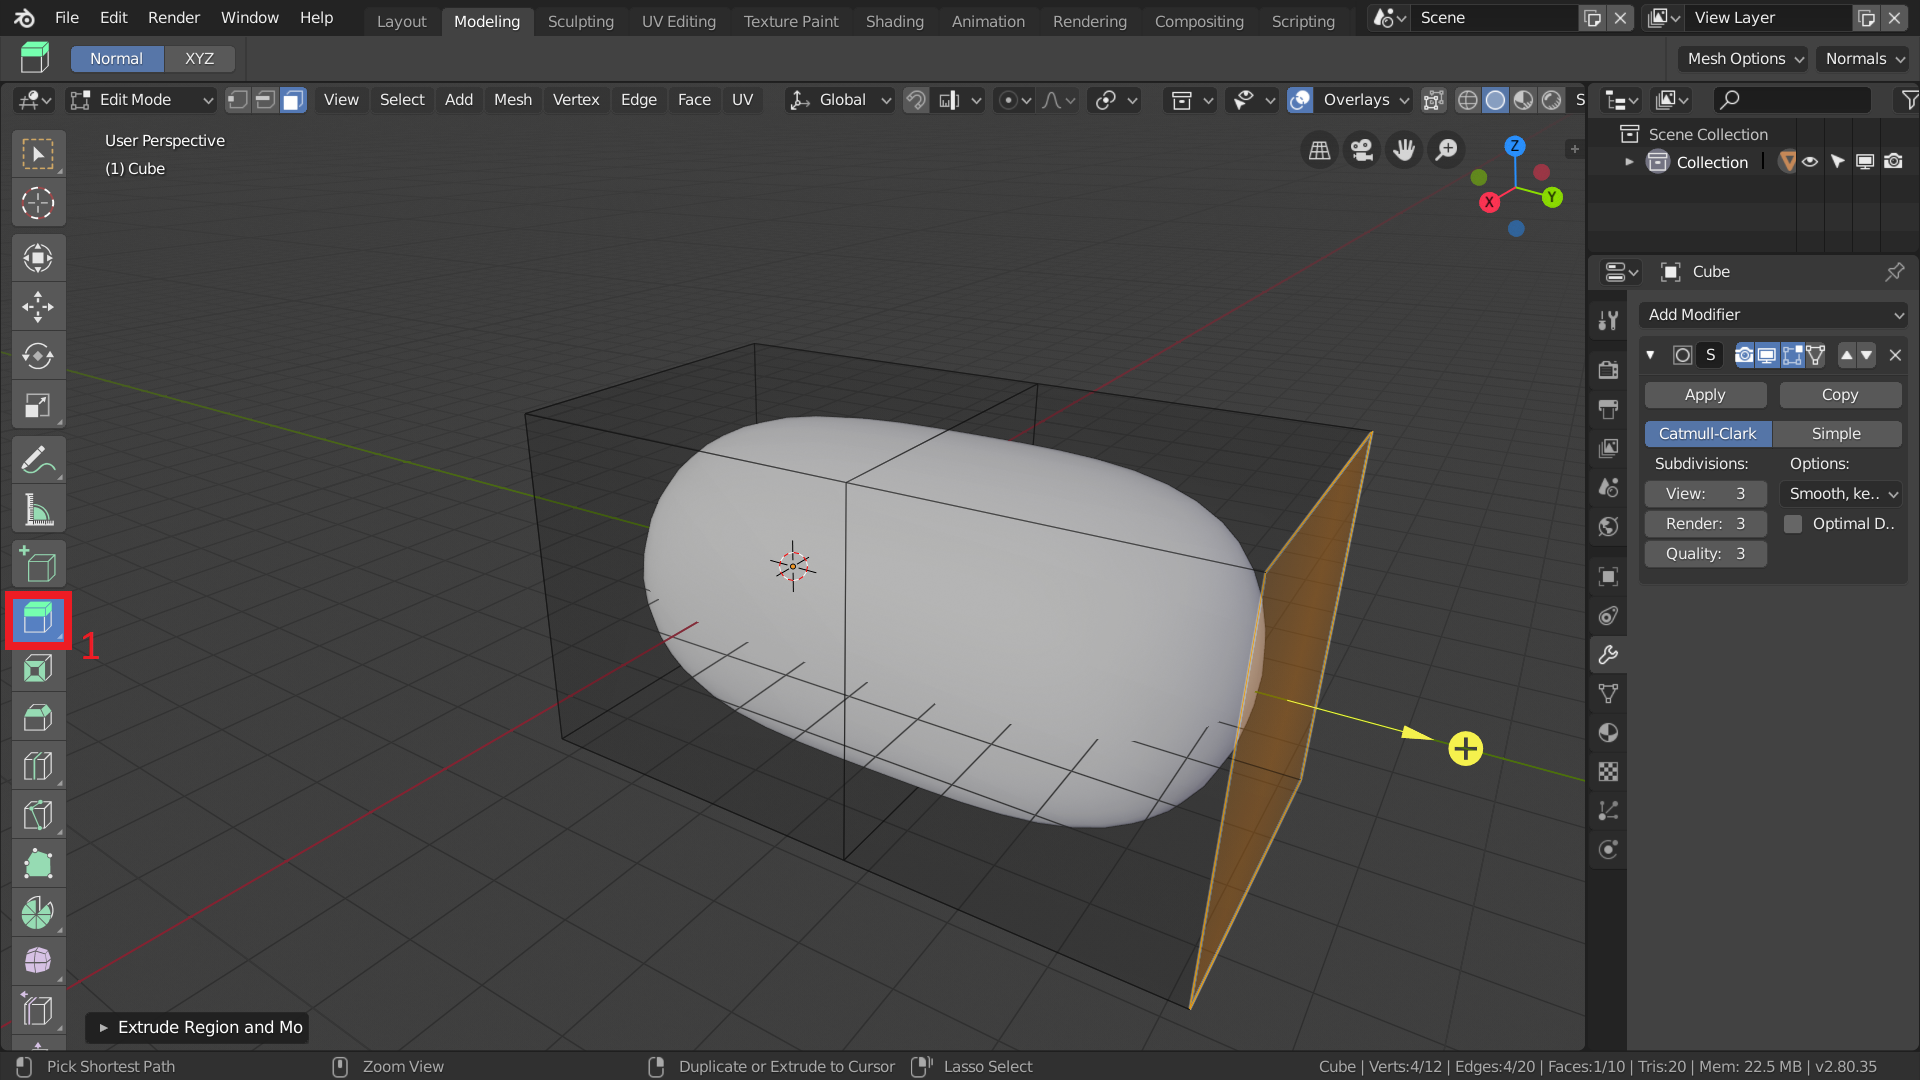Click the Copy modifier button
Viewport: 1920px width, 1080px height.
(x=1840, y=395)
